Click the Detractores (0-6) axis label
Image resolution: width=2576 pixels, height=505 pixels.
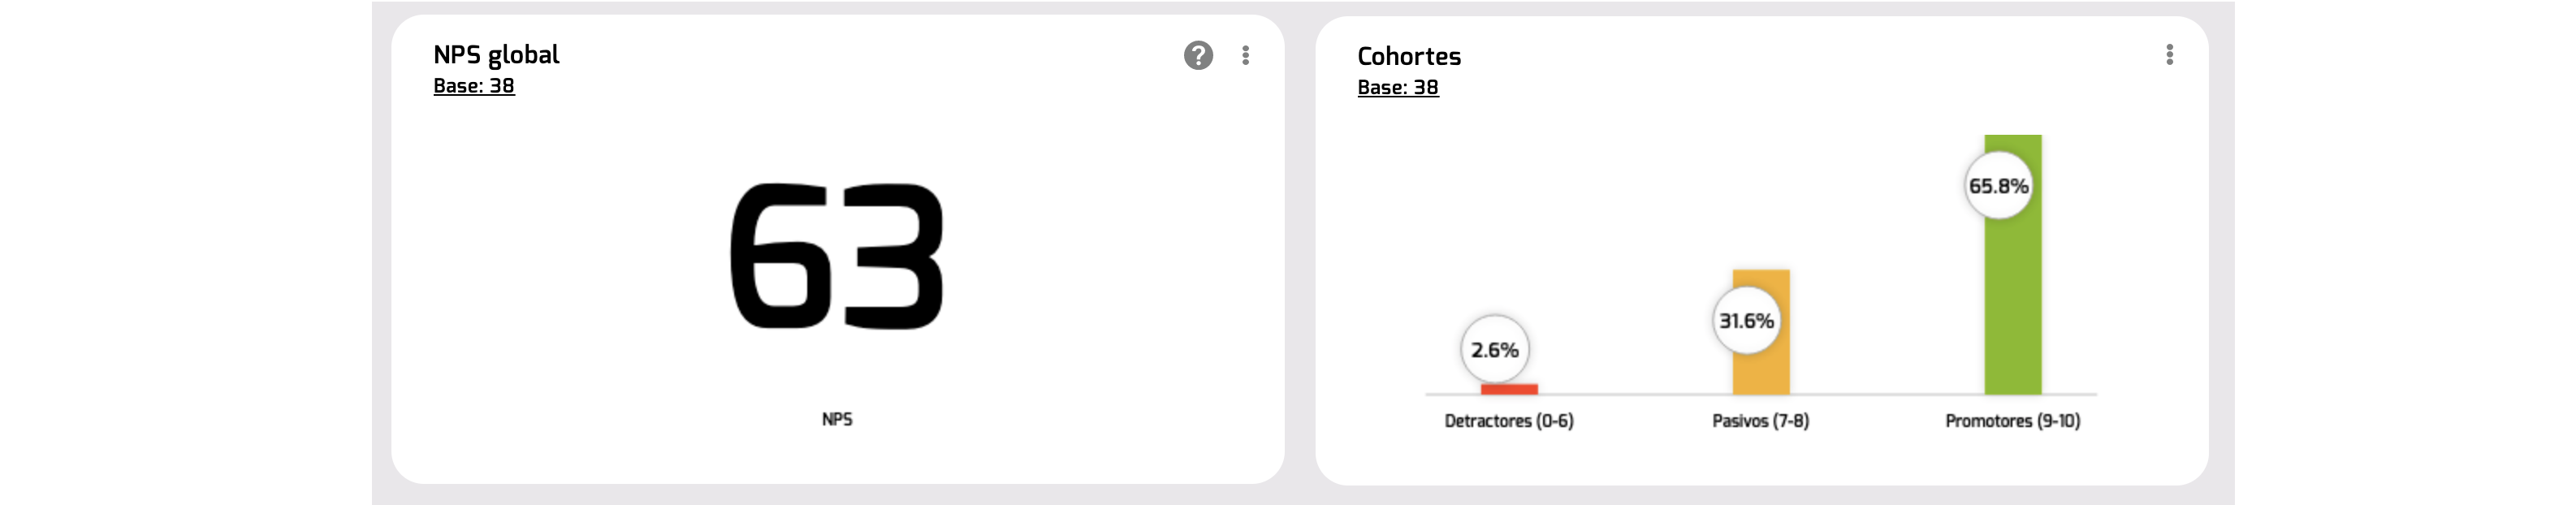click(1509, 421)
